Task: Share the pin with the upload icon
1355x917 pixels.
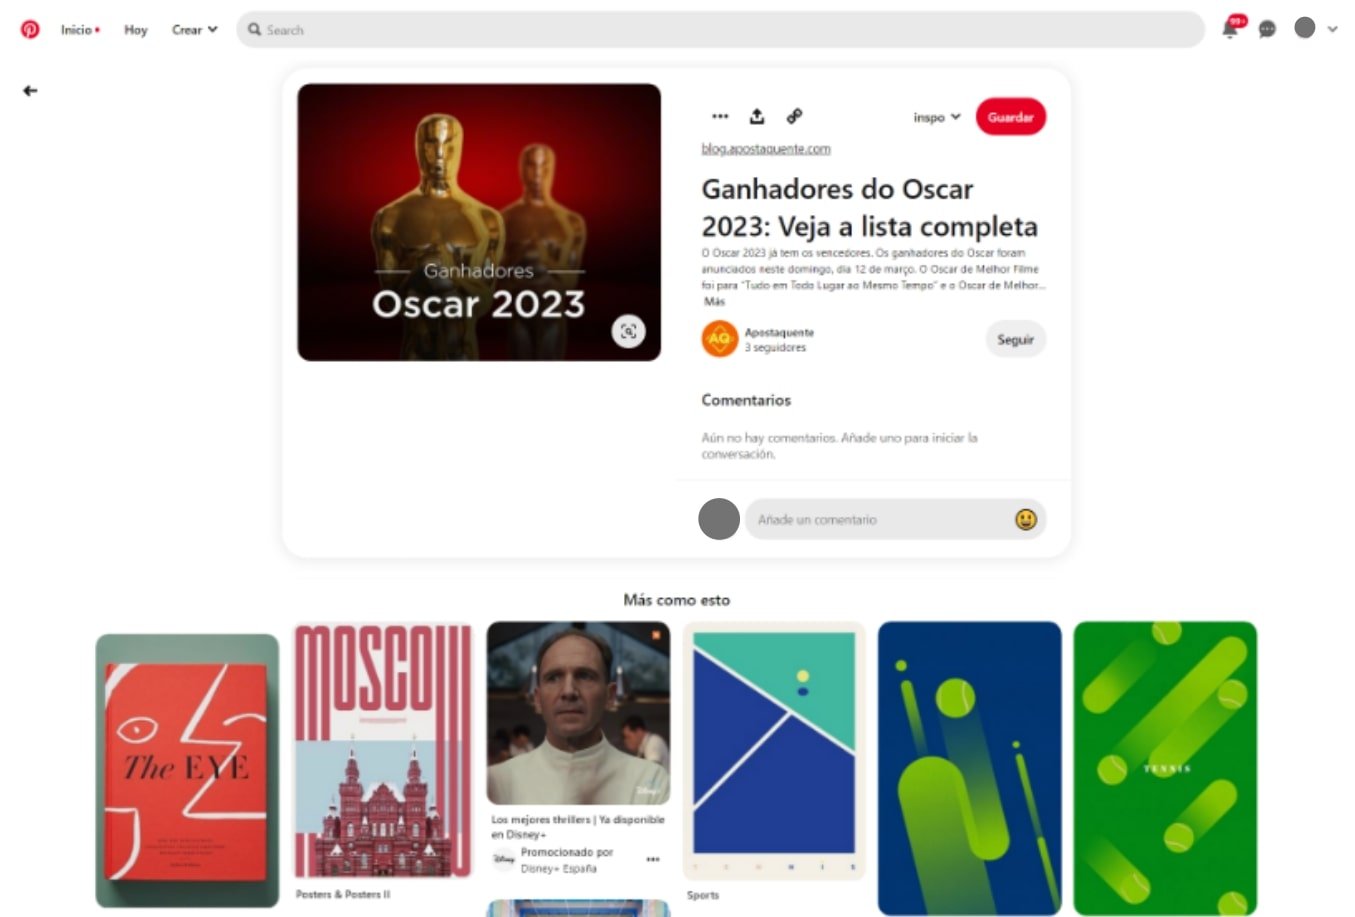Action: (x=757, y=116)
